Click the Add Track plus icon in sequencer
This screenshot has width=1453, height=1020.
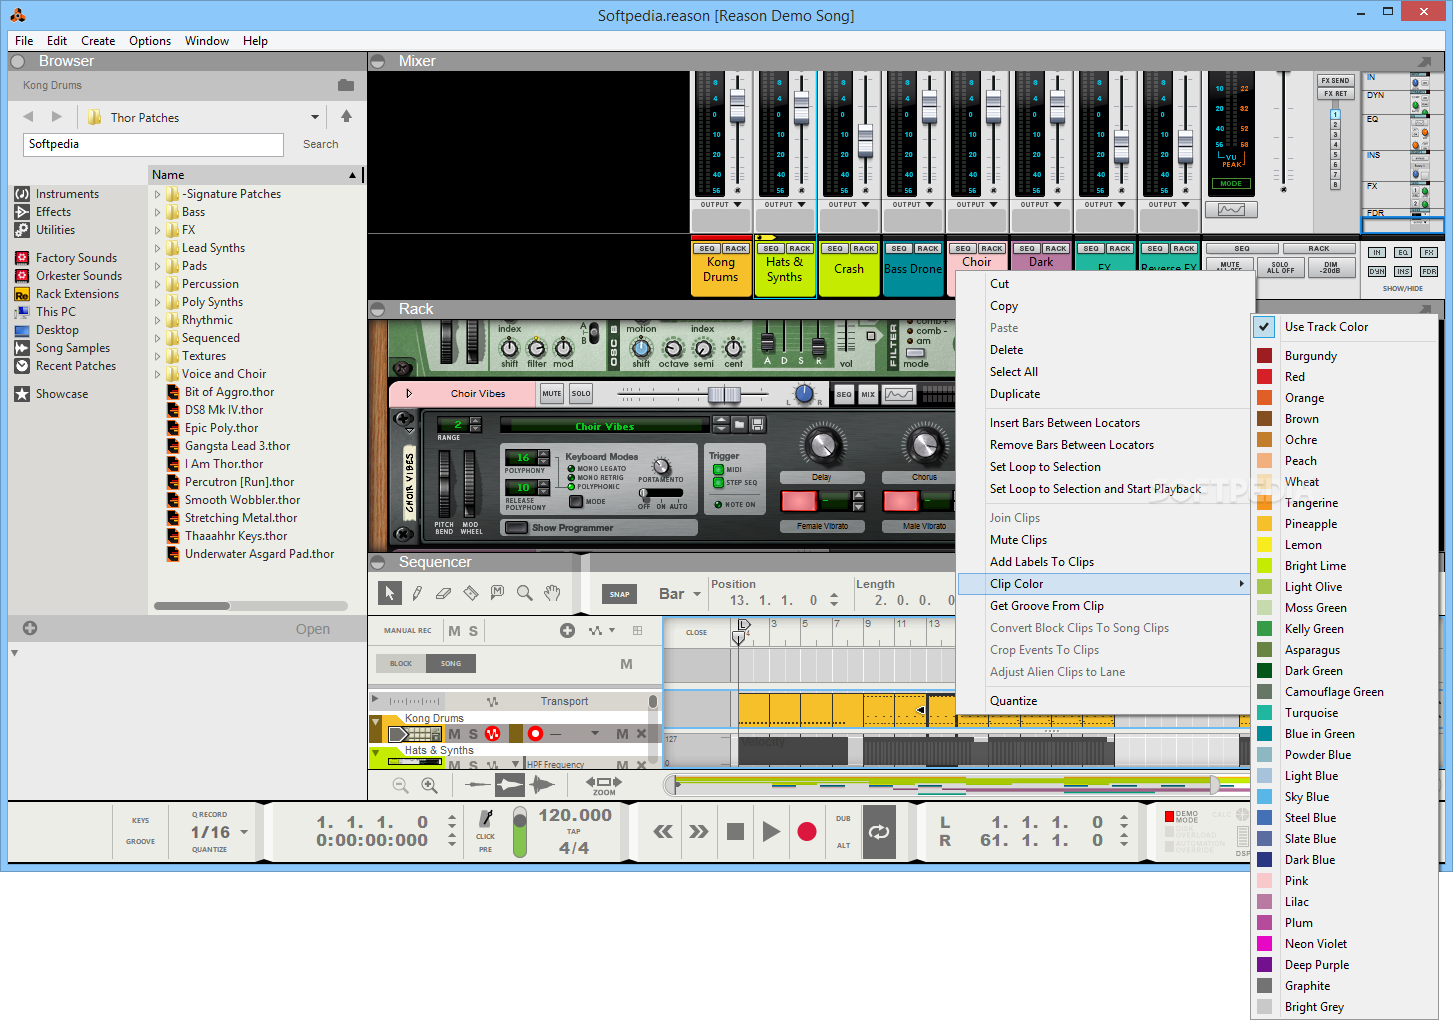[x=567, y=630]
